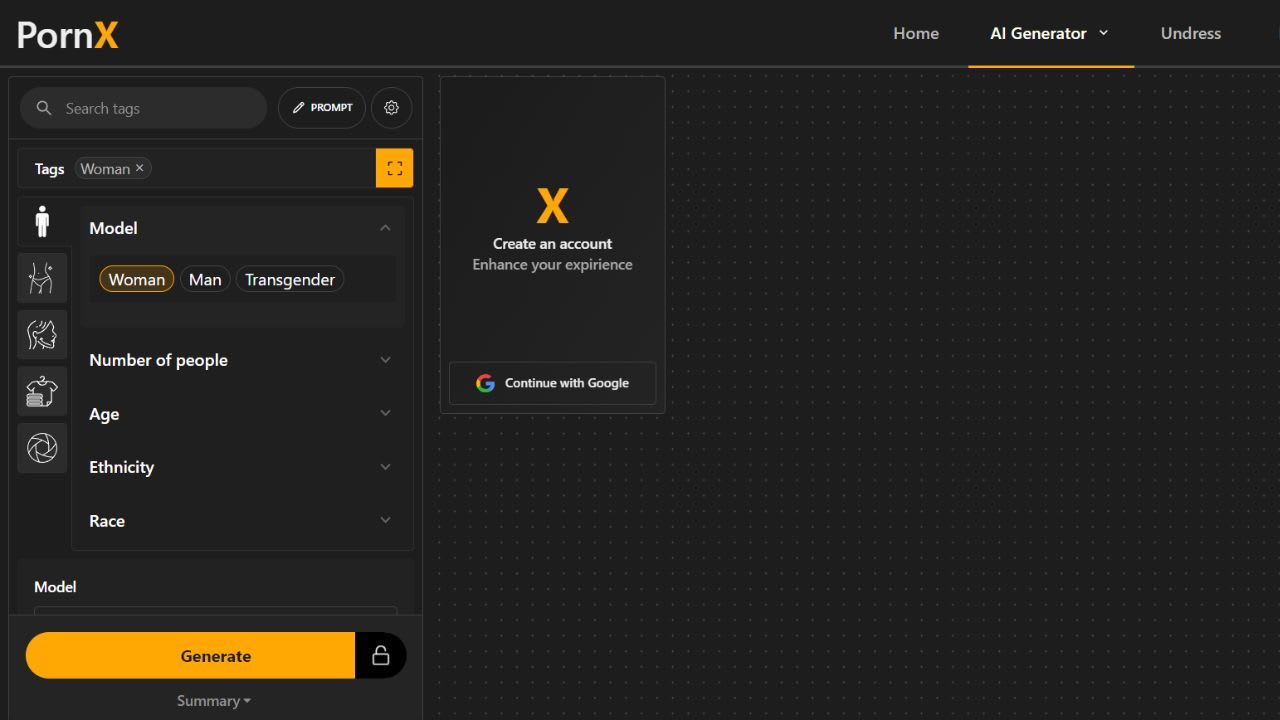Select the Man model option
This screenshot has height=720, width=1280.
205,279
